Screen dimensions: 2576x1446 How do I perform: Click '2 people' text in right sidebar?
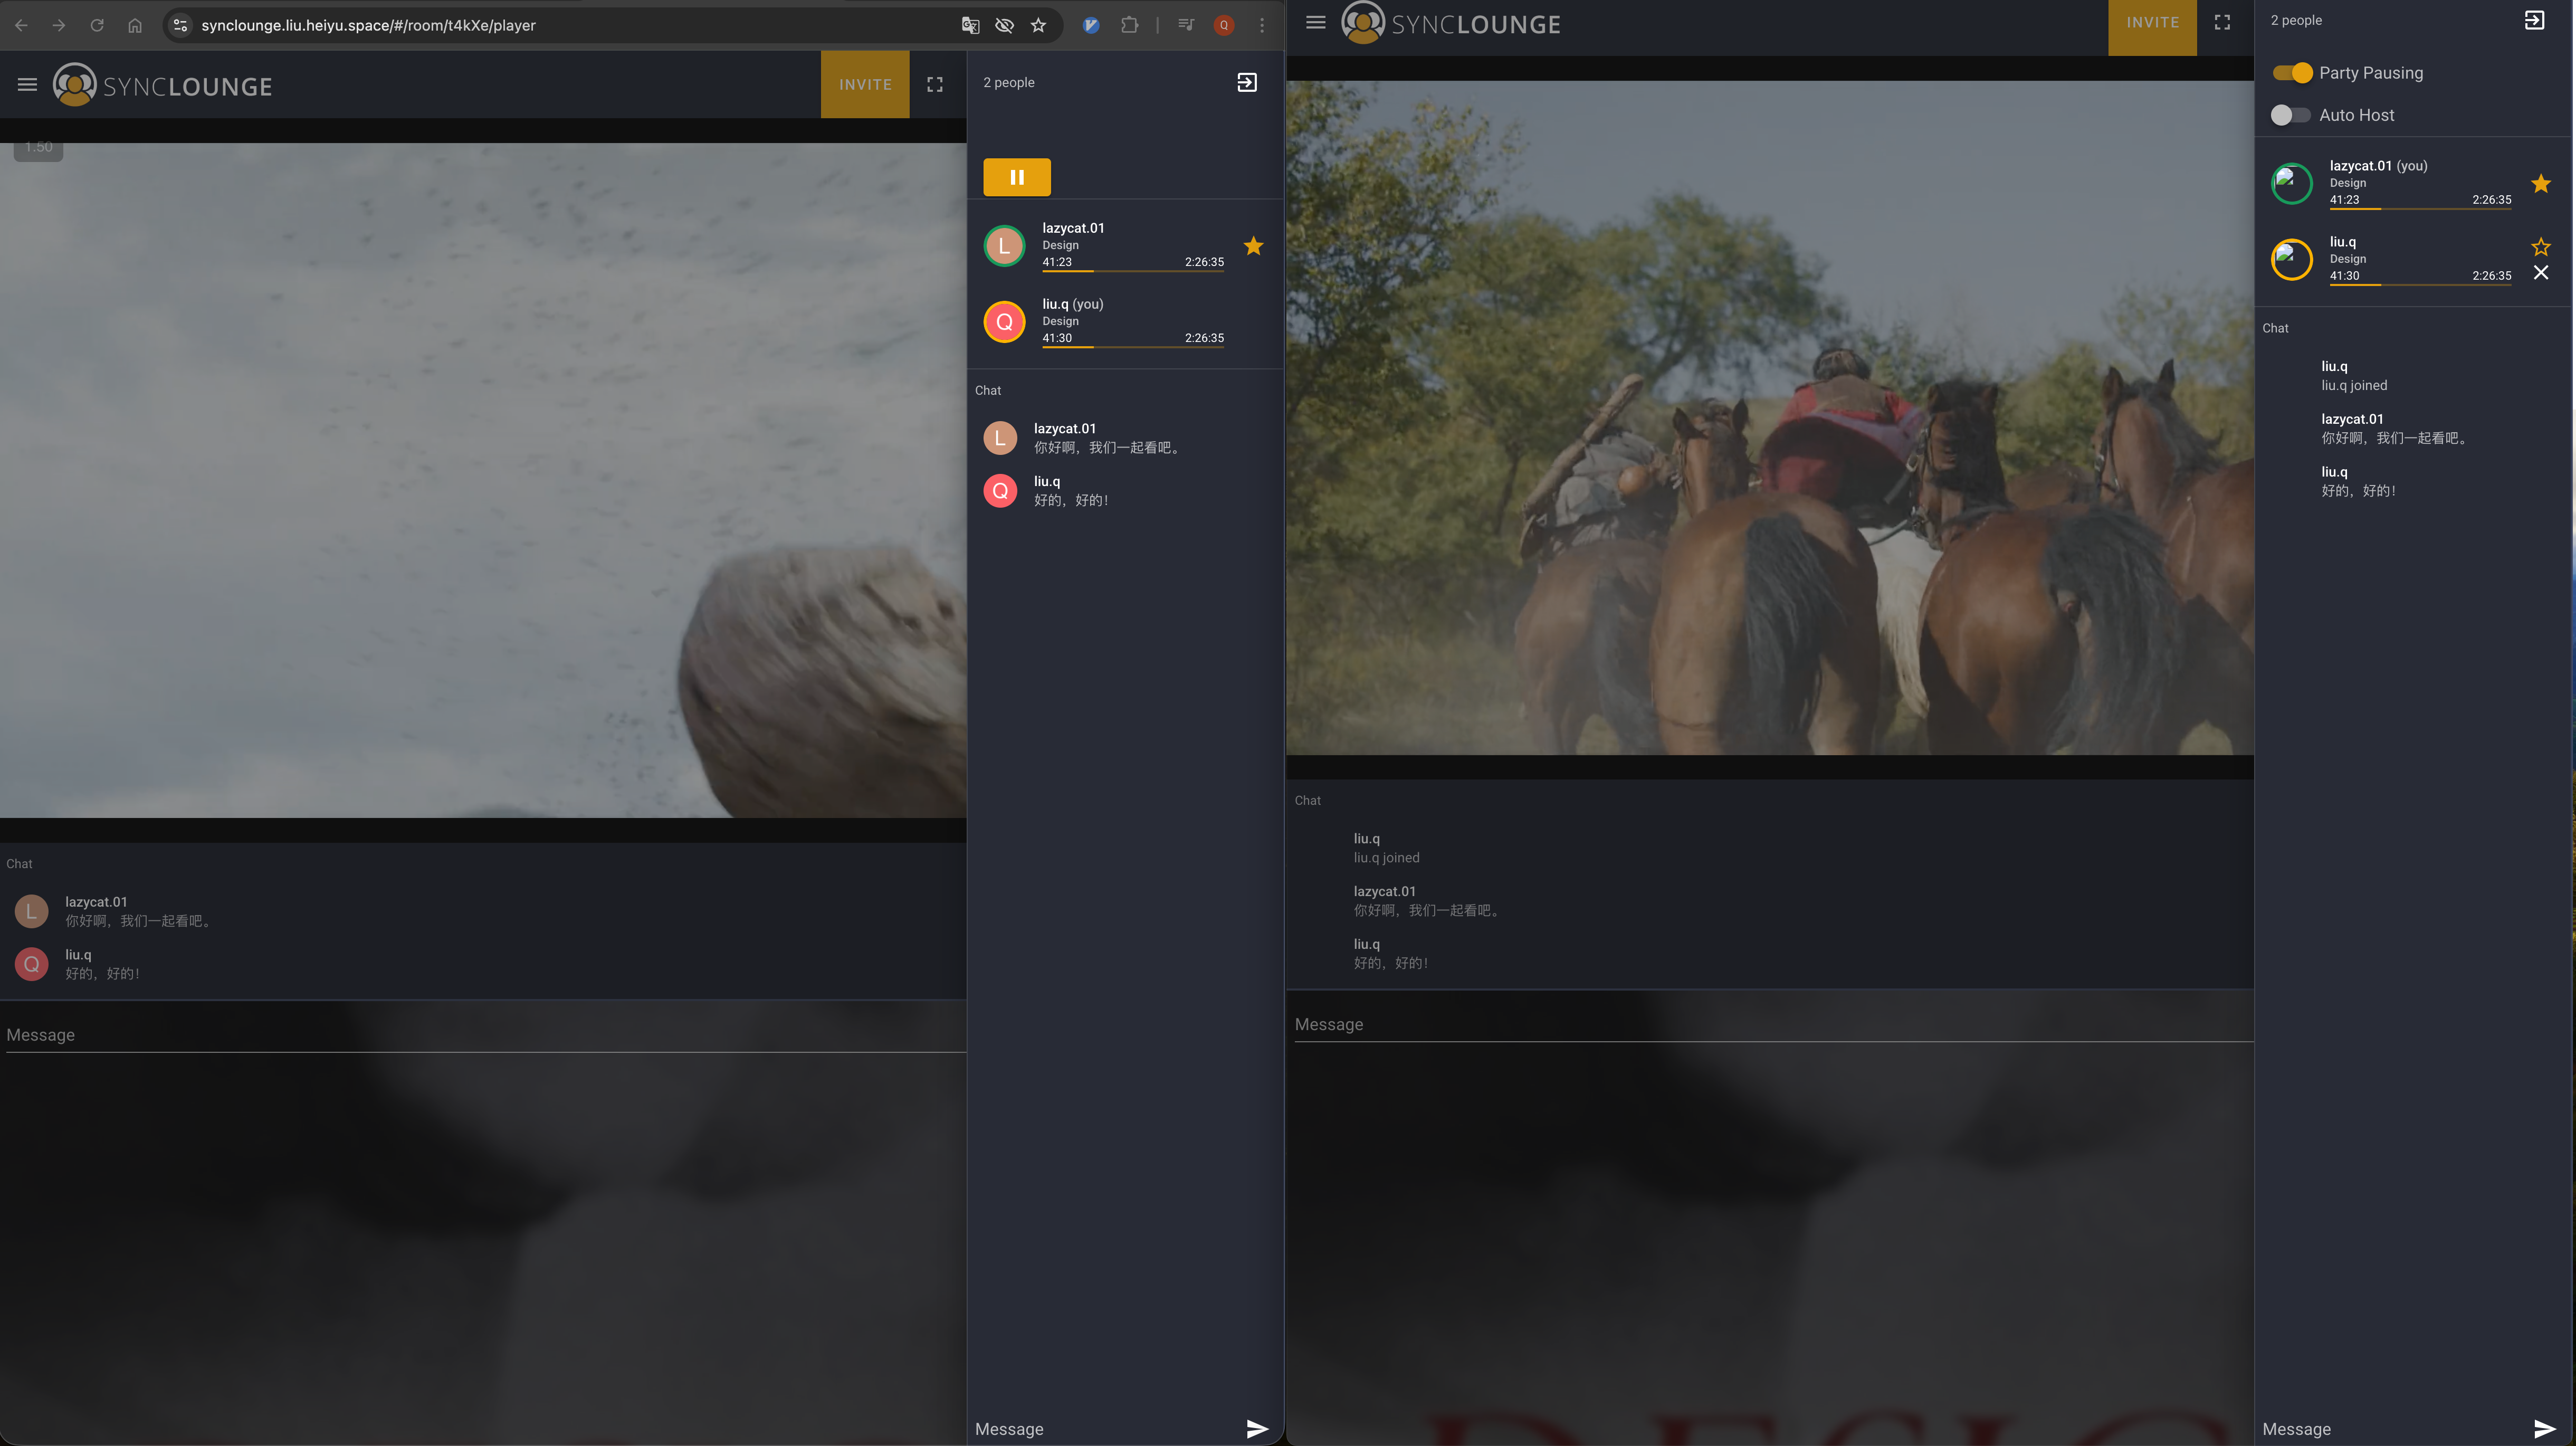pyautogui.click(x=2296, y=20)
